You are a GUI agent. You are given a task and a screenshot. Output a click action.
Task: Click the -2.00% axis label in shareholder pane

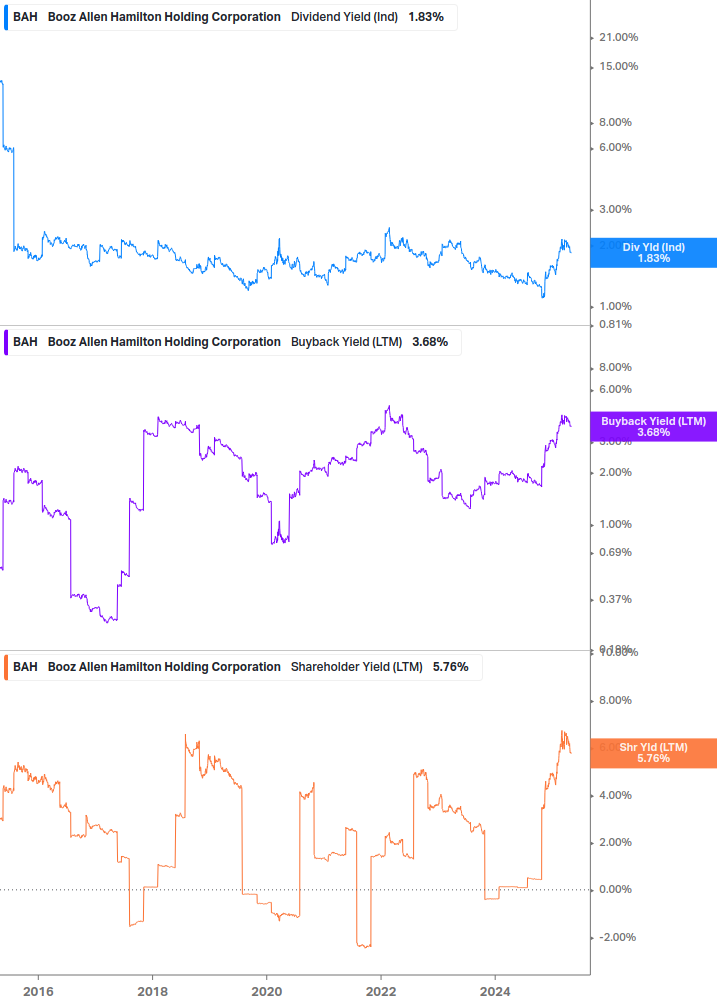click(617, 937)
